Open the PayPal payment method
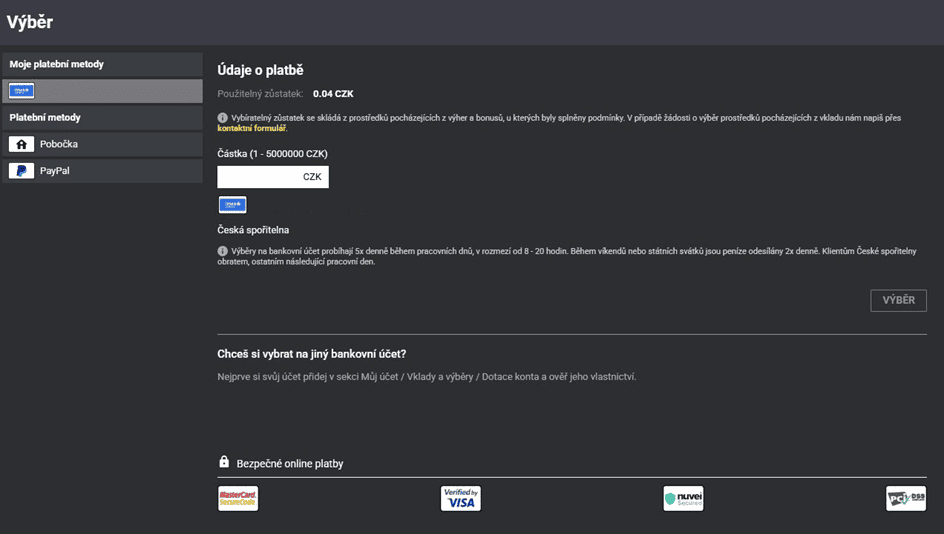This screenshot has width=944, height=534. click(x=102, y=171)
